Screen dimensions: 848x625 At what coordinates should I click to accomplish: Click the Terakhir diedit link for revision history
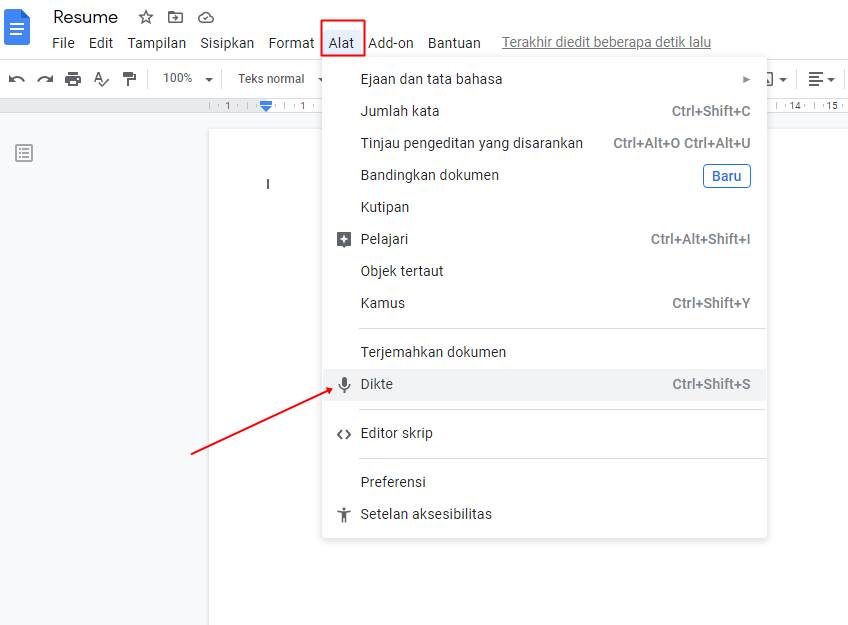point(605,42)
